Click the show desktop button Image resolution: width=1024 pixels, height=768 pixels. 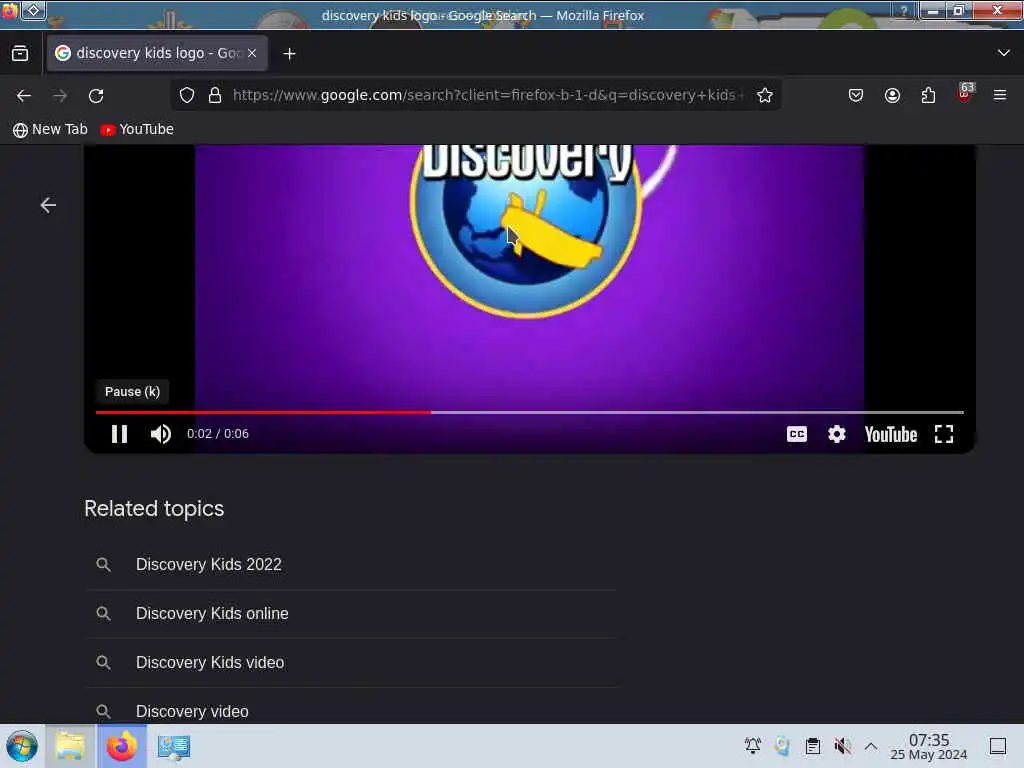pos(998,746)
